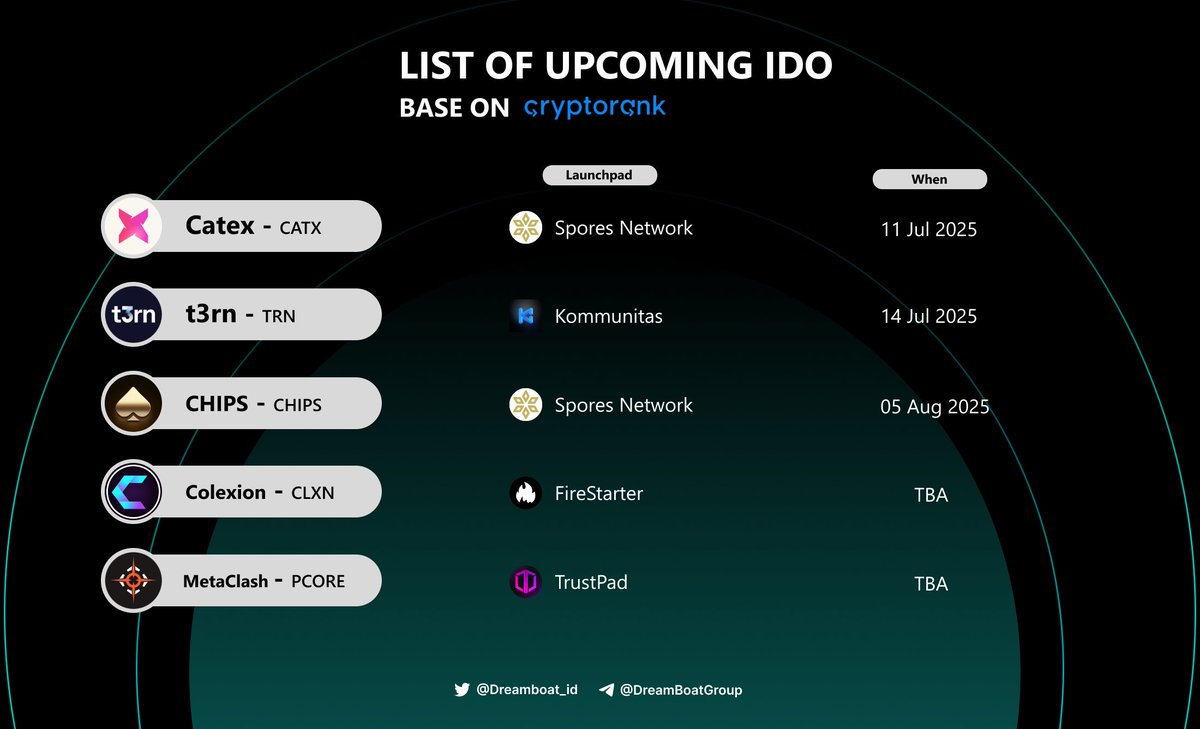Click the TrustPad launchpad name
Screen dimensions: 1200x729
[x=591, y=582]
